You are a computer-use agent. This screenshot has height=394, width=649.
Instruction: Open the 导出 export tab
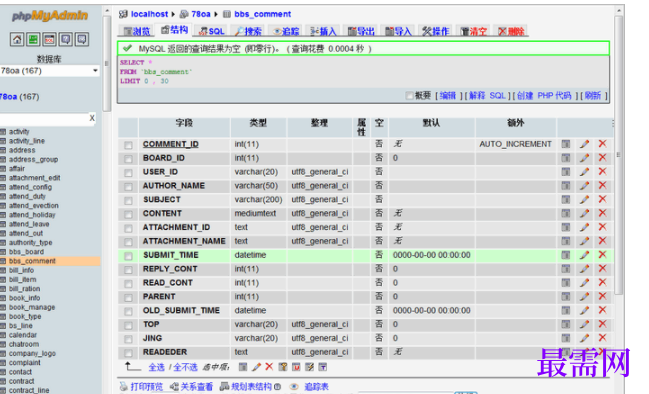coord(361,31)
